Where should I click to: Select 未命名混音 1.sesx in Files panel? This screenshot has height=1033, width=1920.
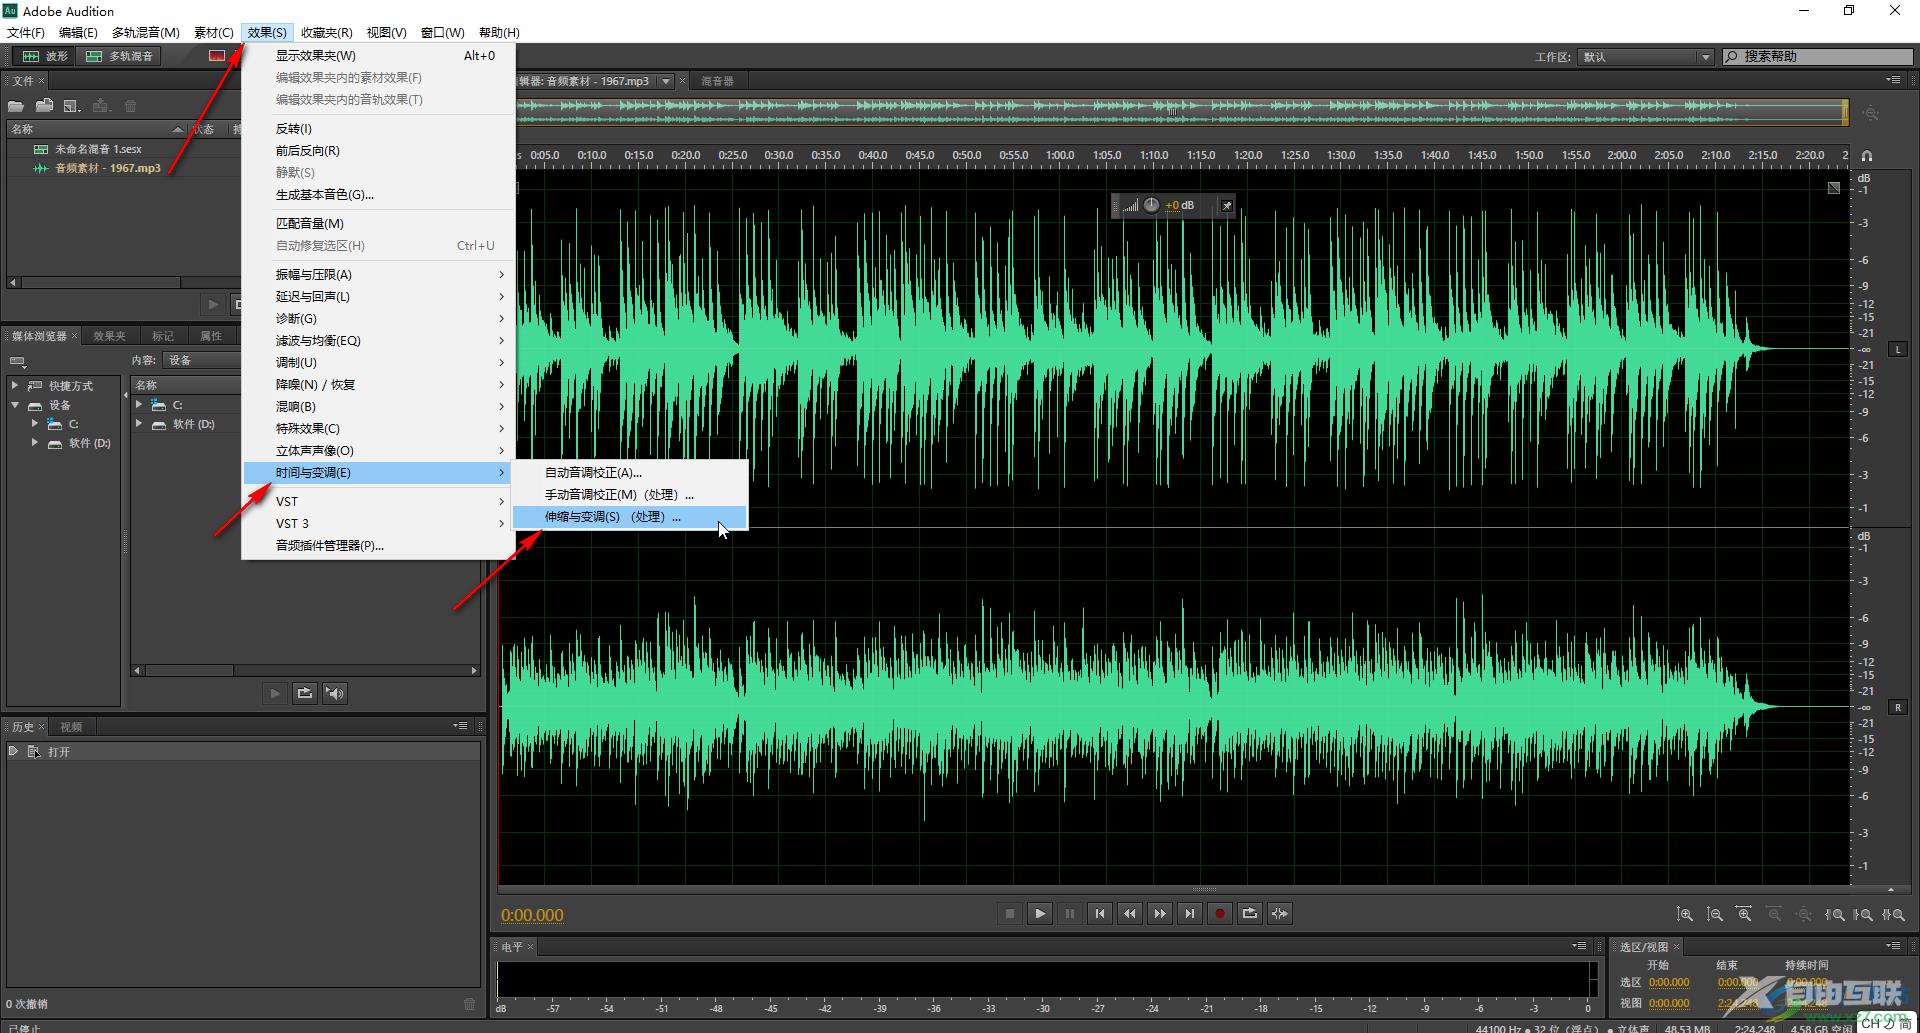[98, 149]
